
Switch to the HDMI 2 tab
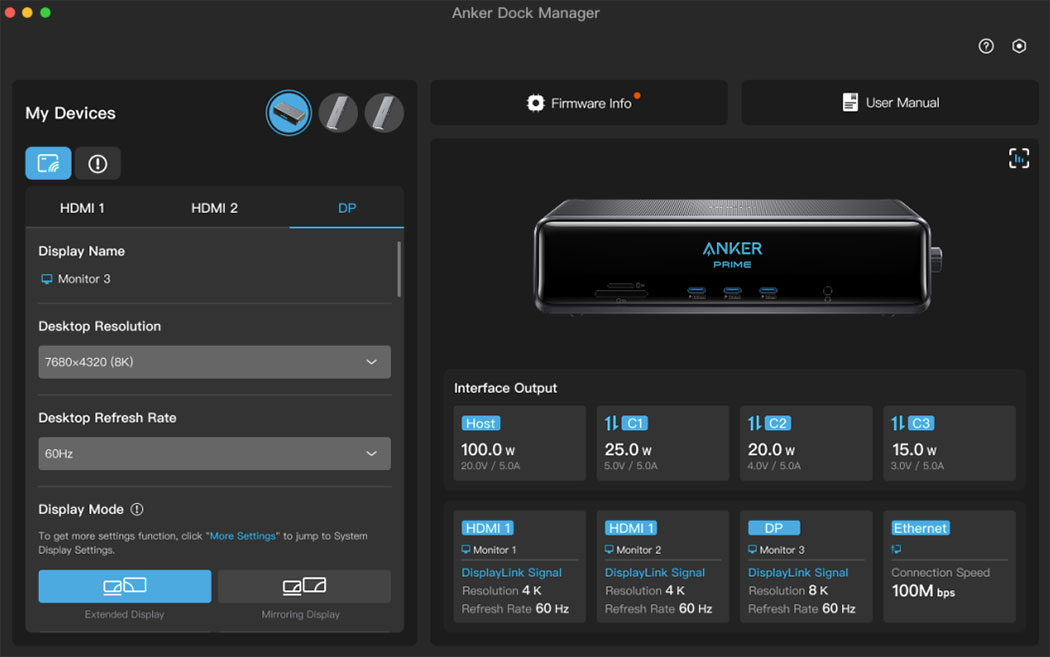tap(214, 207)
